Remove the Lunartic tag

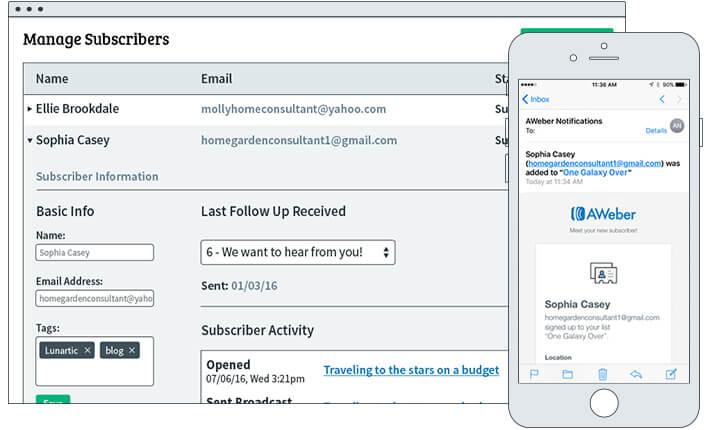(87, 350)
